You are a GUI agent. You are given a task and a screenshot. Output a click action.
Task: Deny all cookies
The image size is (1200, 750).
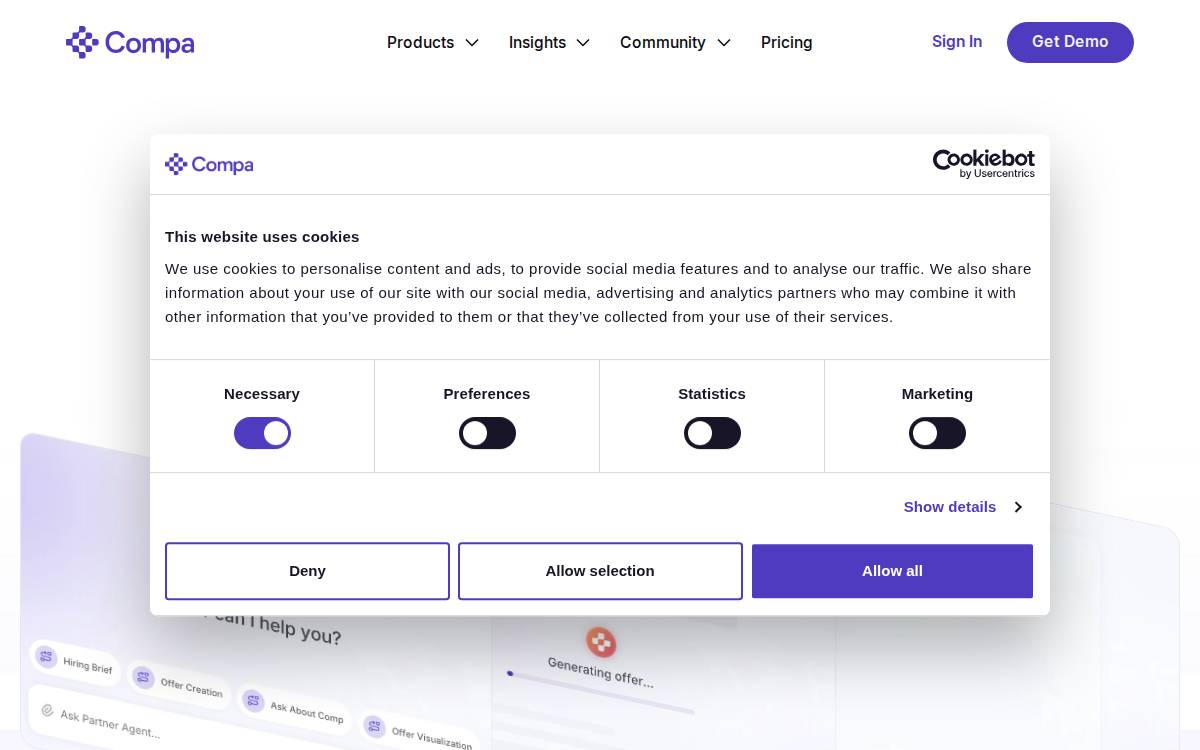click(x=307, y=571)
